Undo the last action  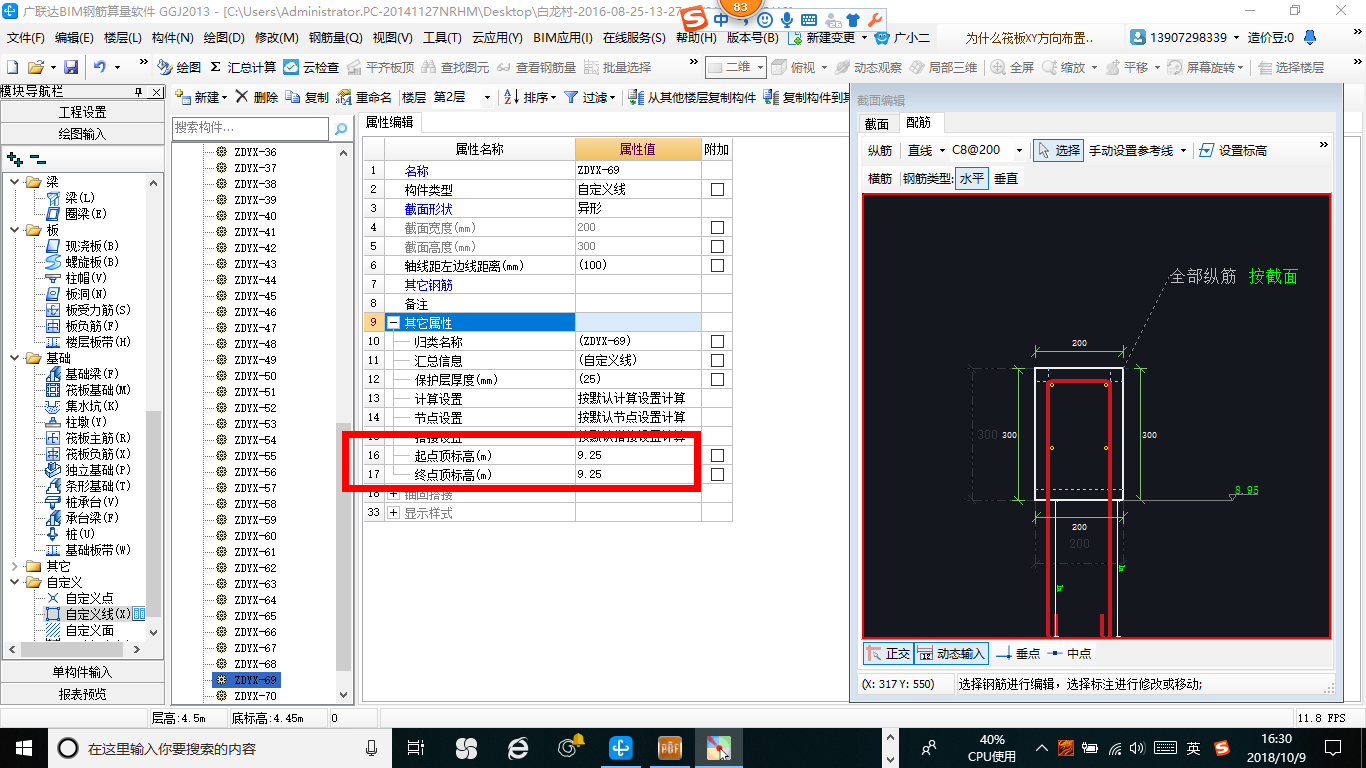[x=100, y=67]
